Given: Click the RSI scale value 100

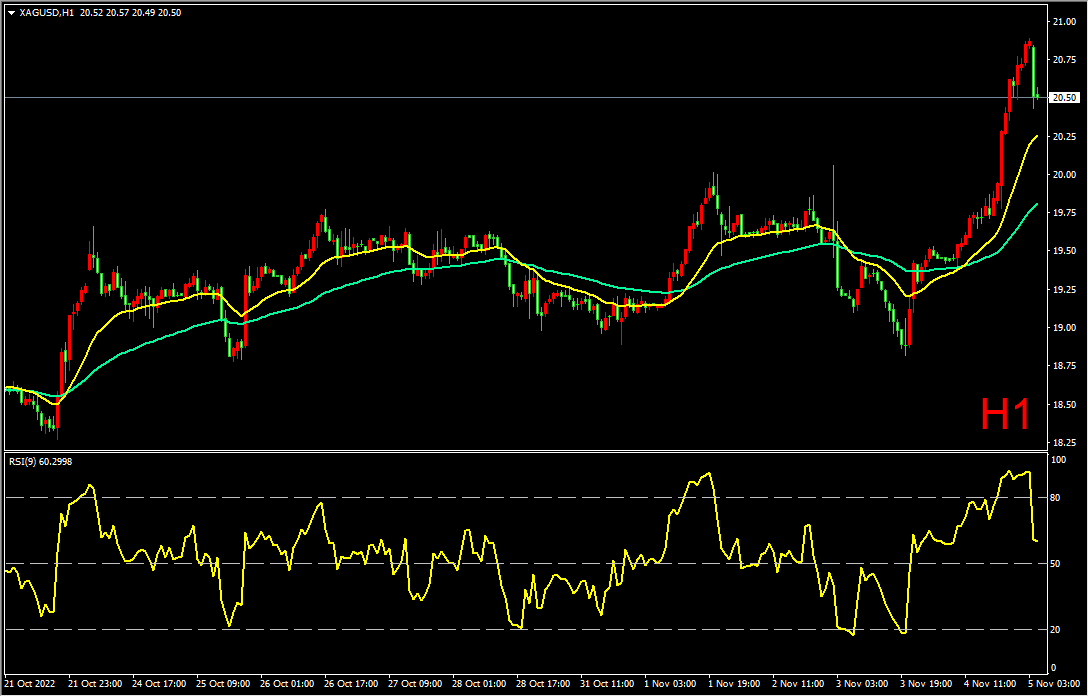Looking at the screenshot, I should (x=1059, y=460).
